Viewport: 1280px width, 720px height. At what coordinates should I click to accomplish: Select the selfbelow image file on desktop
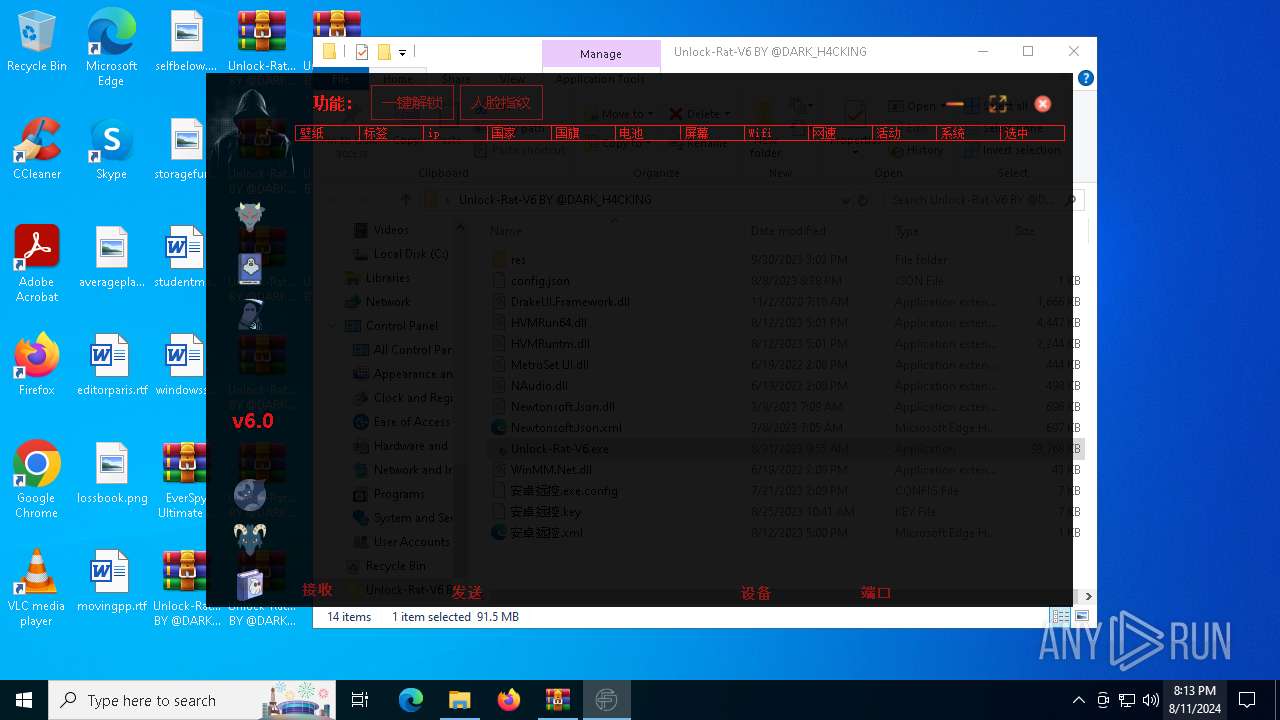click(186, 41)
